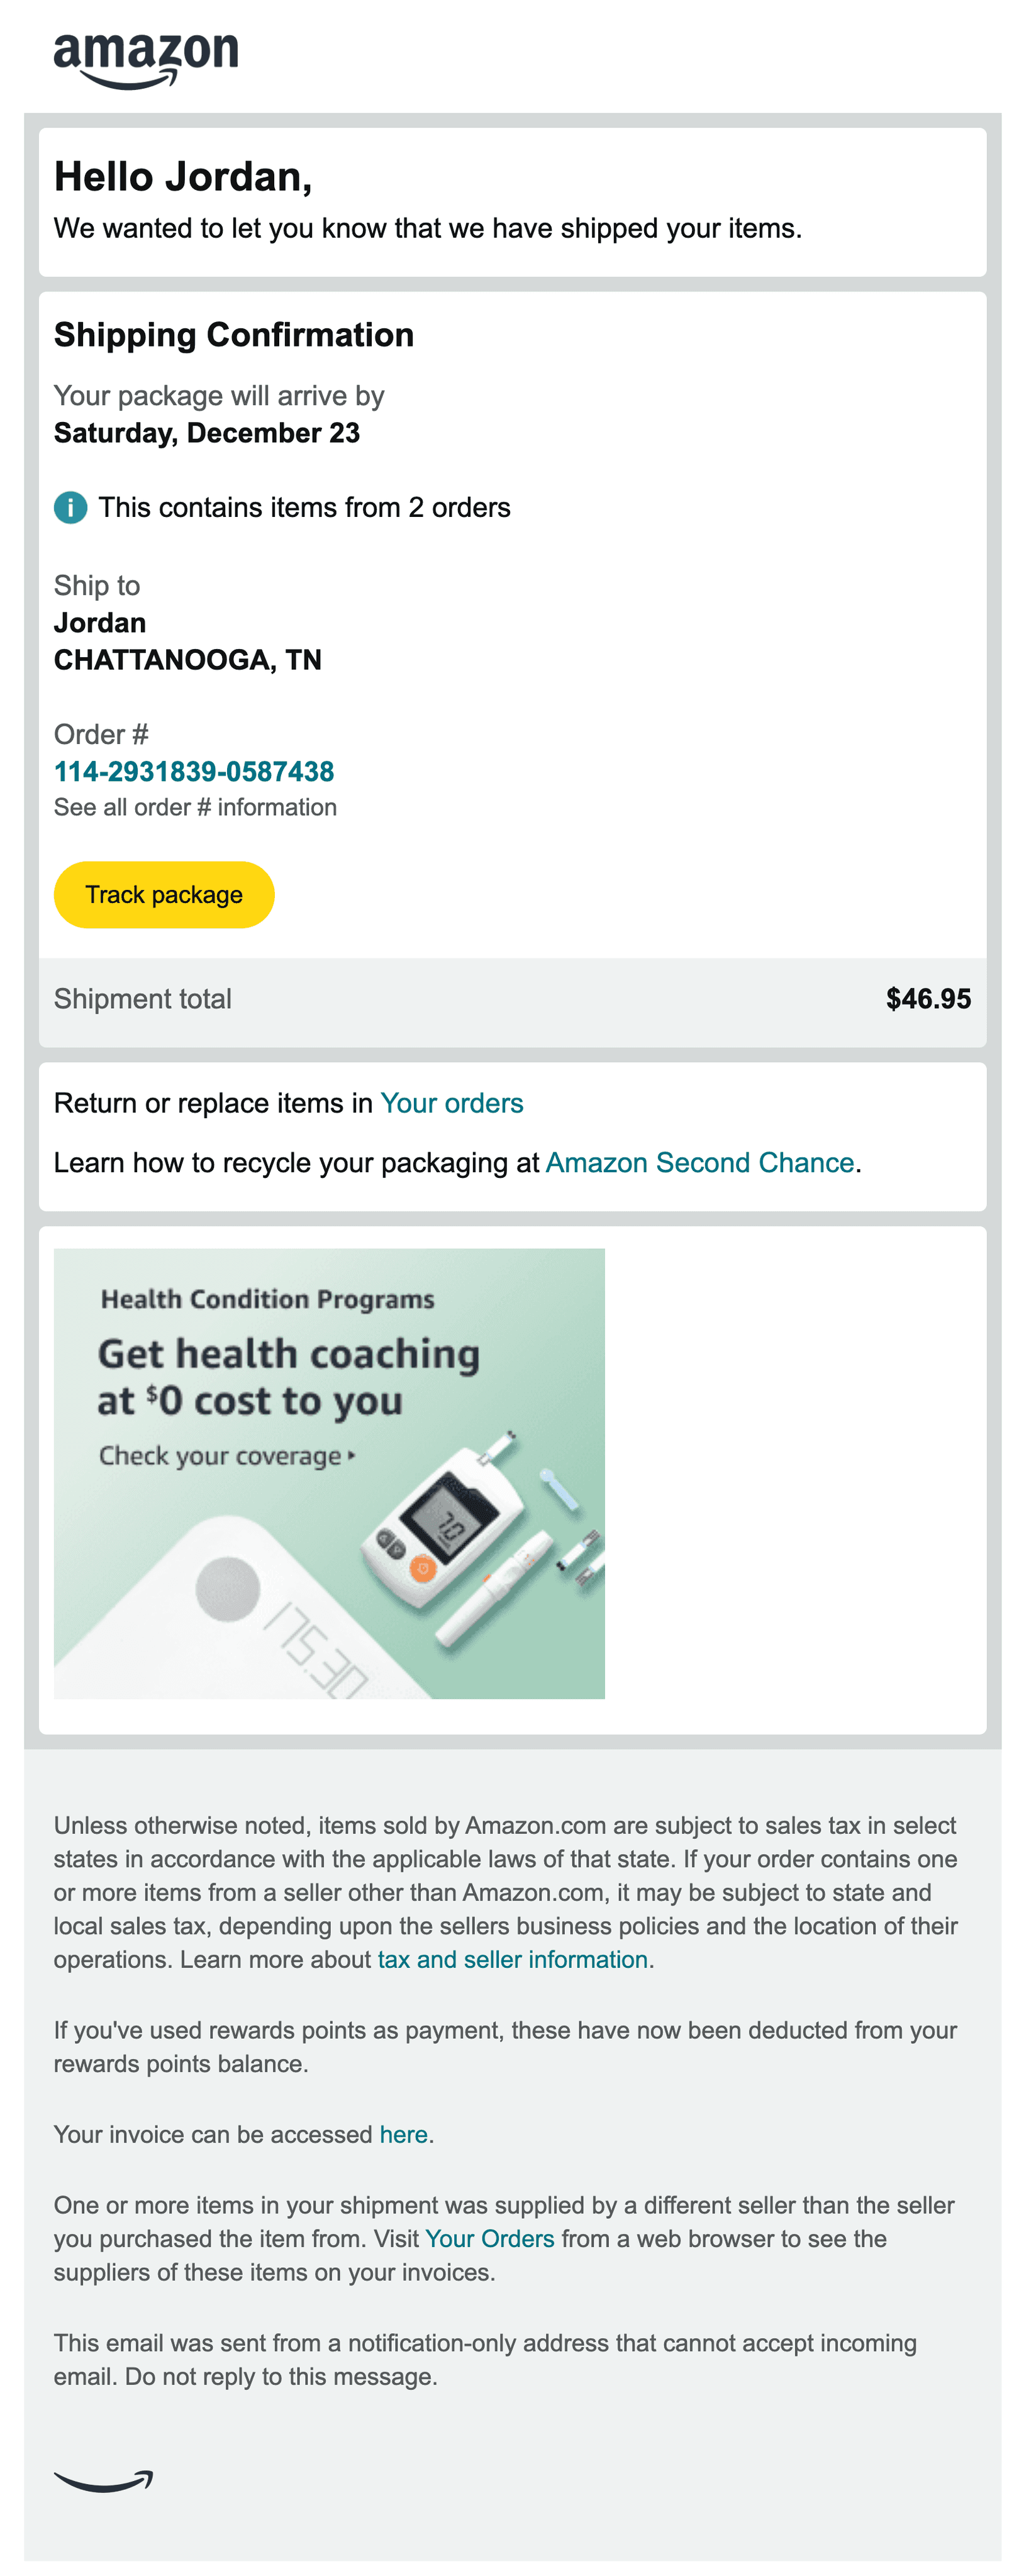Click the arrival date Saturday, December 23
This screenshot has width=1019, height=2576.
(207, 433)
